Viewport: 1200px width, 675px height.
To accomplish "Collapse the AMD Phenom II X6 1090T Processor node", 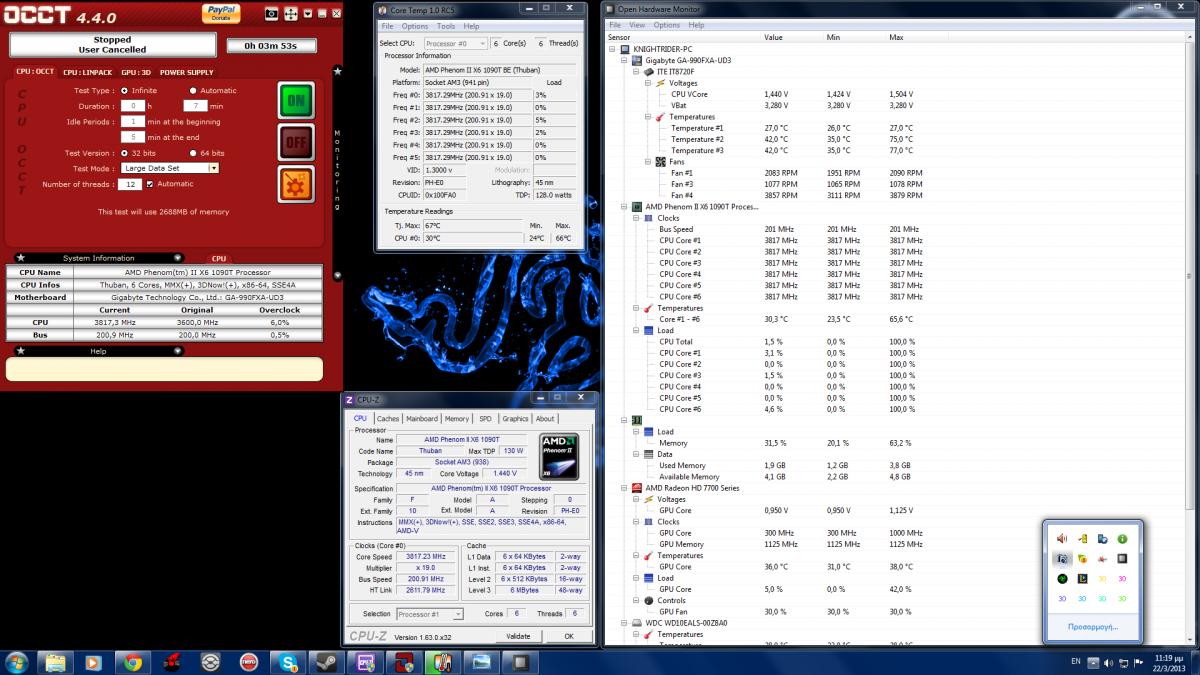I will (x=623, y=207).
